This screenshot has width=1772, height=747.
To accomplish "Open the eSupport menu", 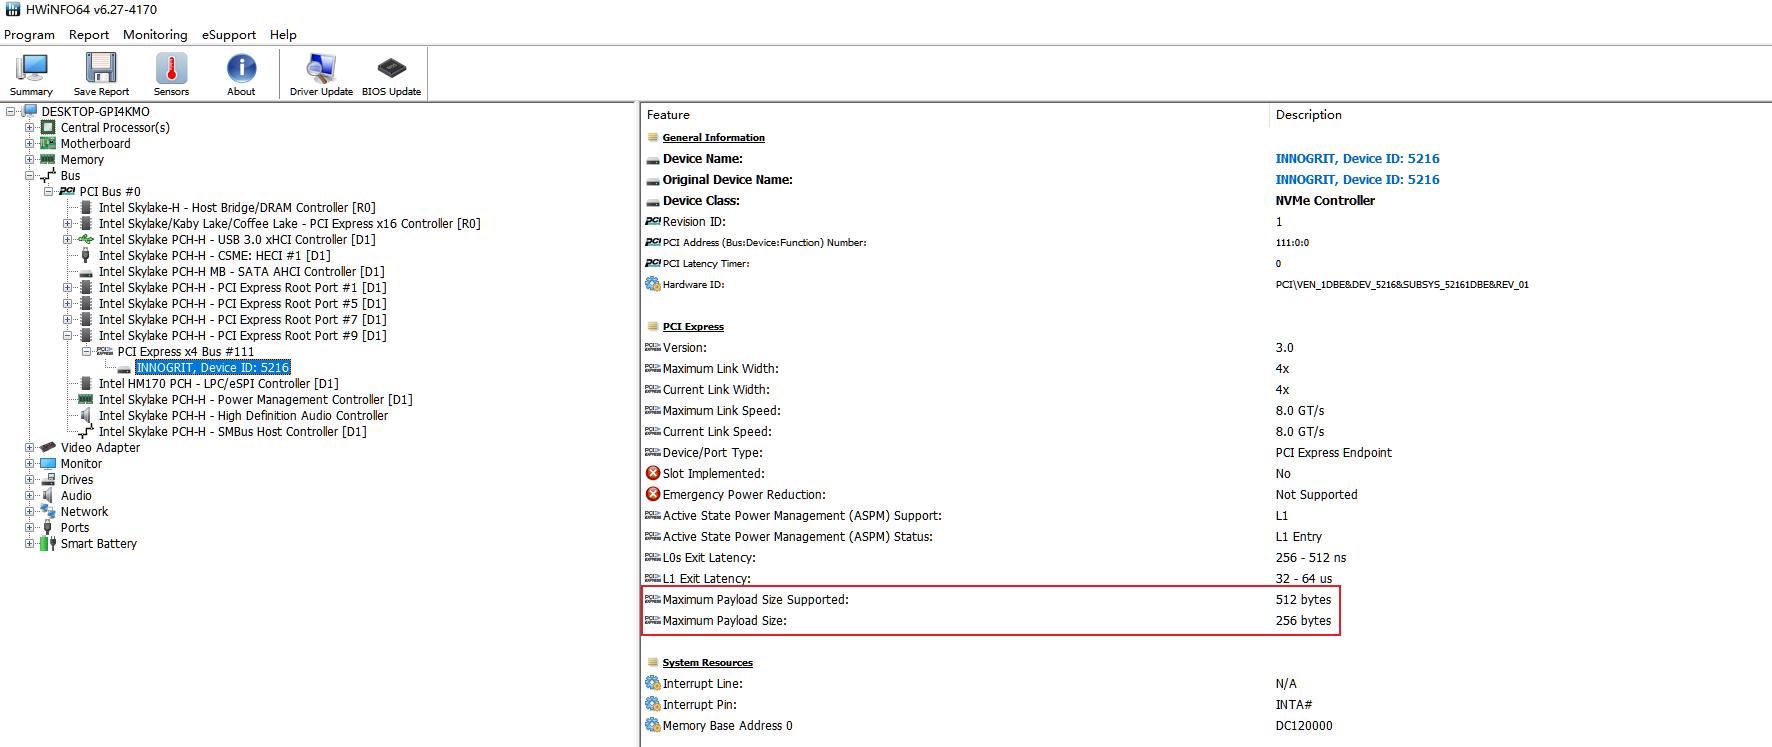I will tap(229, 35).
